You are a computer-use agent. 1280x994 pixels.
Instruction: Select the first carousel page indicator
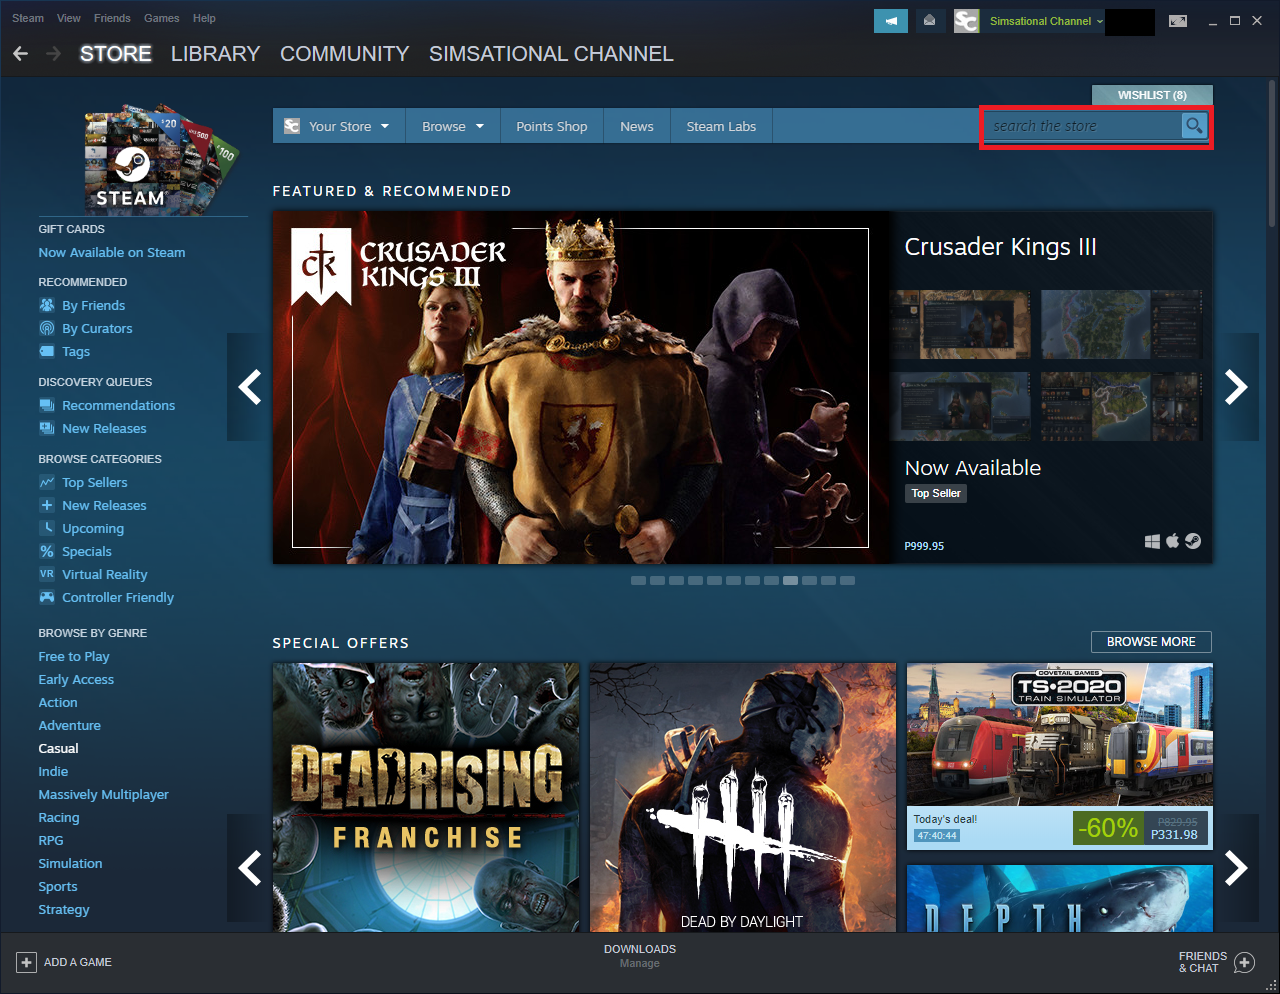638,580
